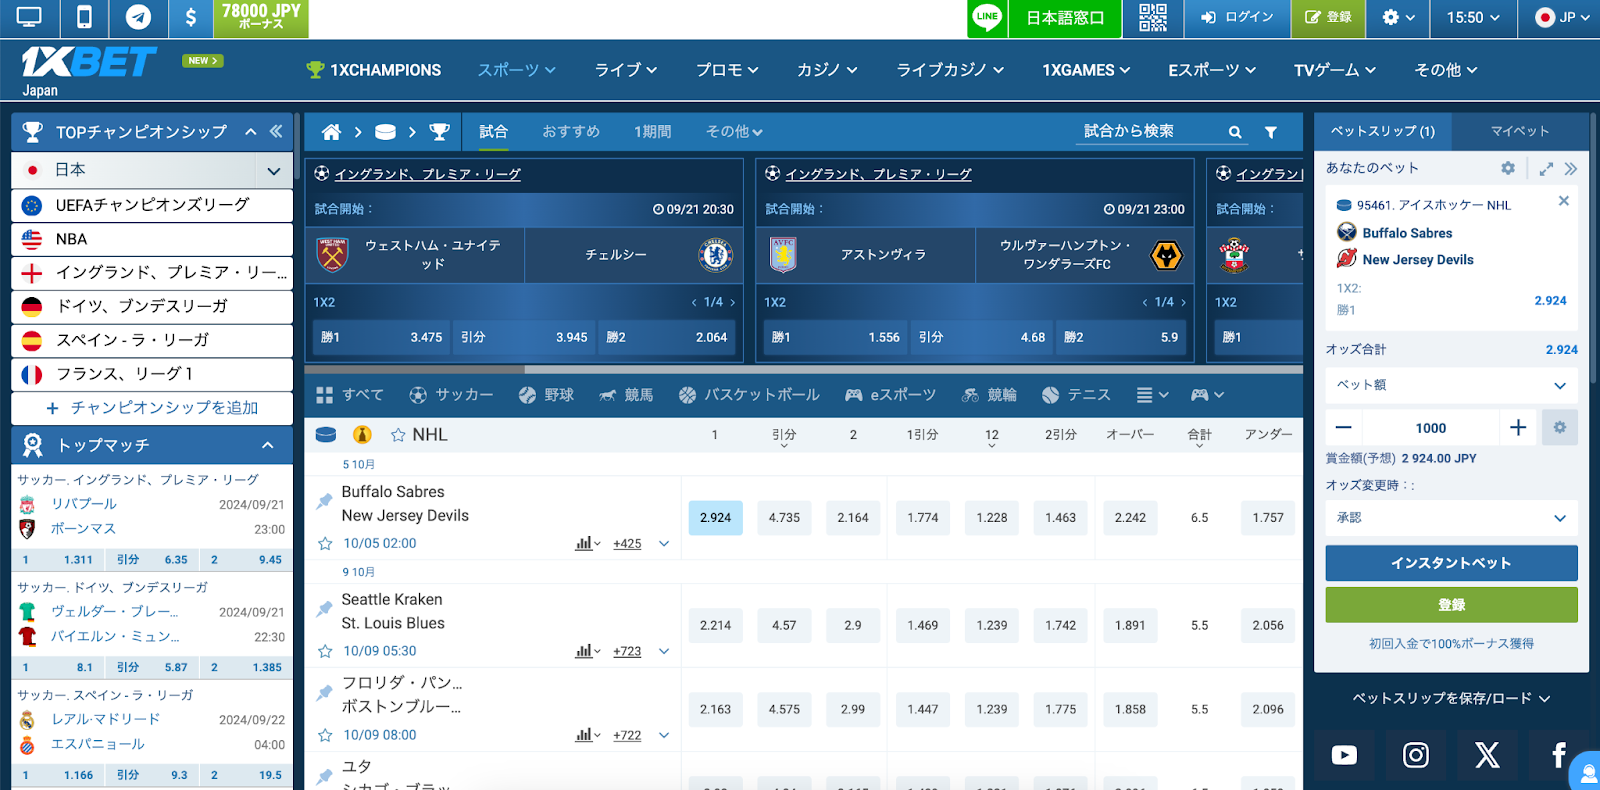Screen dimensions: 1600x790
Task: Go to home icon in breadcrumb
Action: (x=331, y=131)
